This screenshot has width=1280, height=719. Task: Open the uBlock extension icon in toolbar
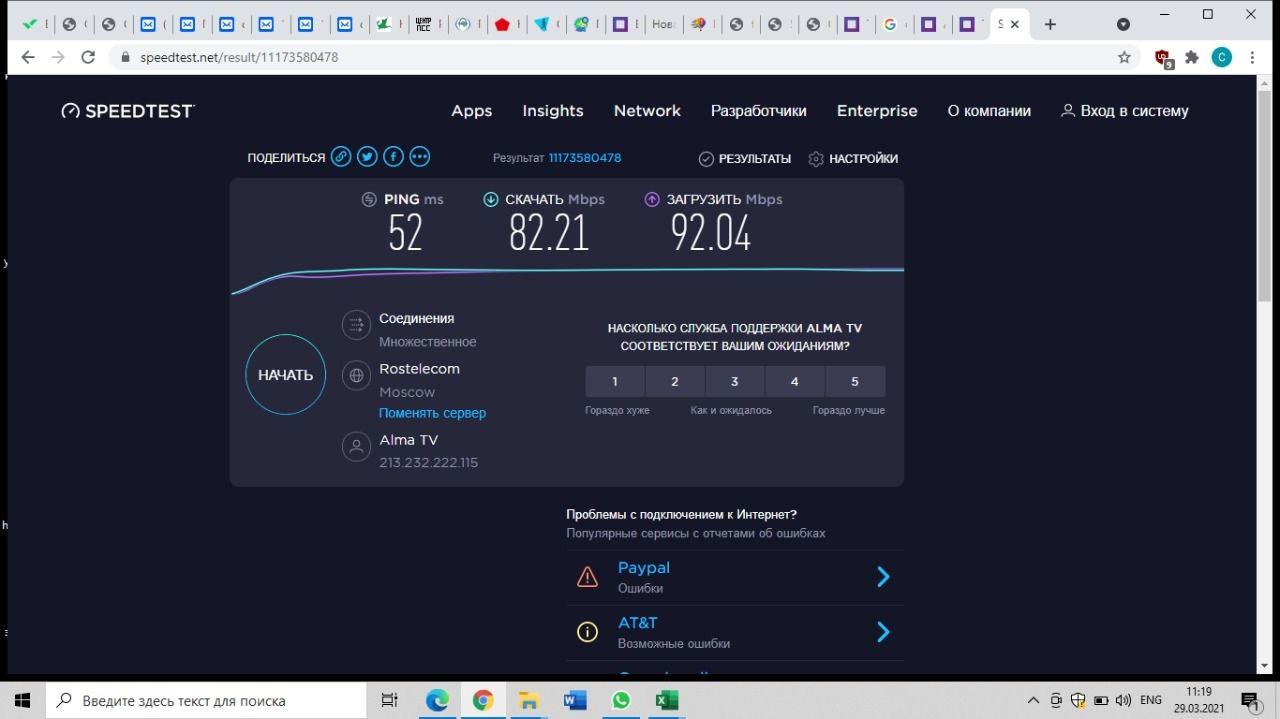click(x=1163, y=58)
